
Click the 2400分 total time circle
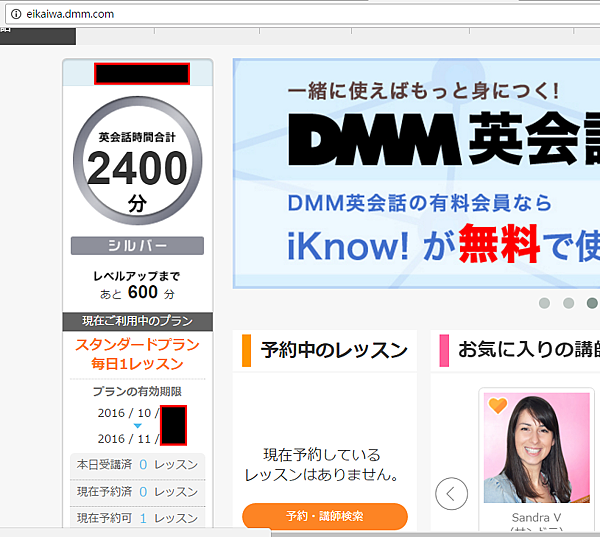point(137,160)
